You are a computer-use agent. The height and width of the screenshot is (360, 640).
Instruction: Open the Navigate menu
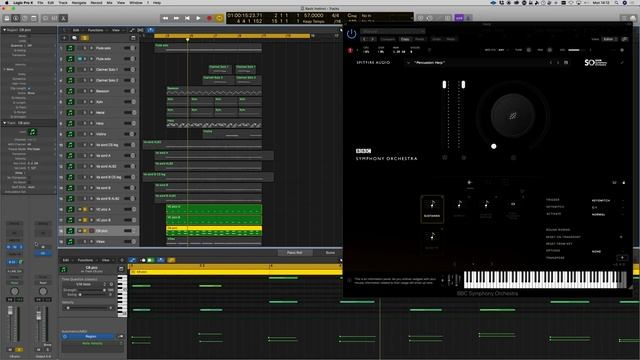tap(79, 2)
